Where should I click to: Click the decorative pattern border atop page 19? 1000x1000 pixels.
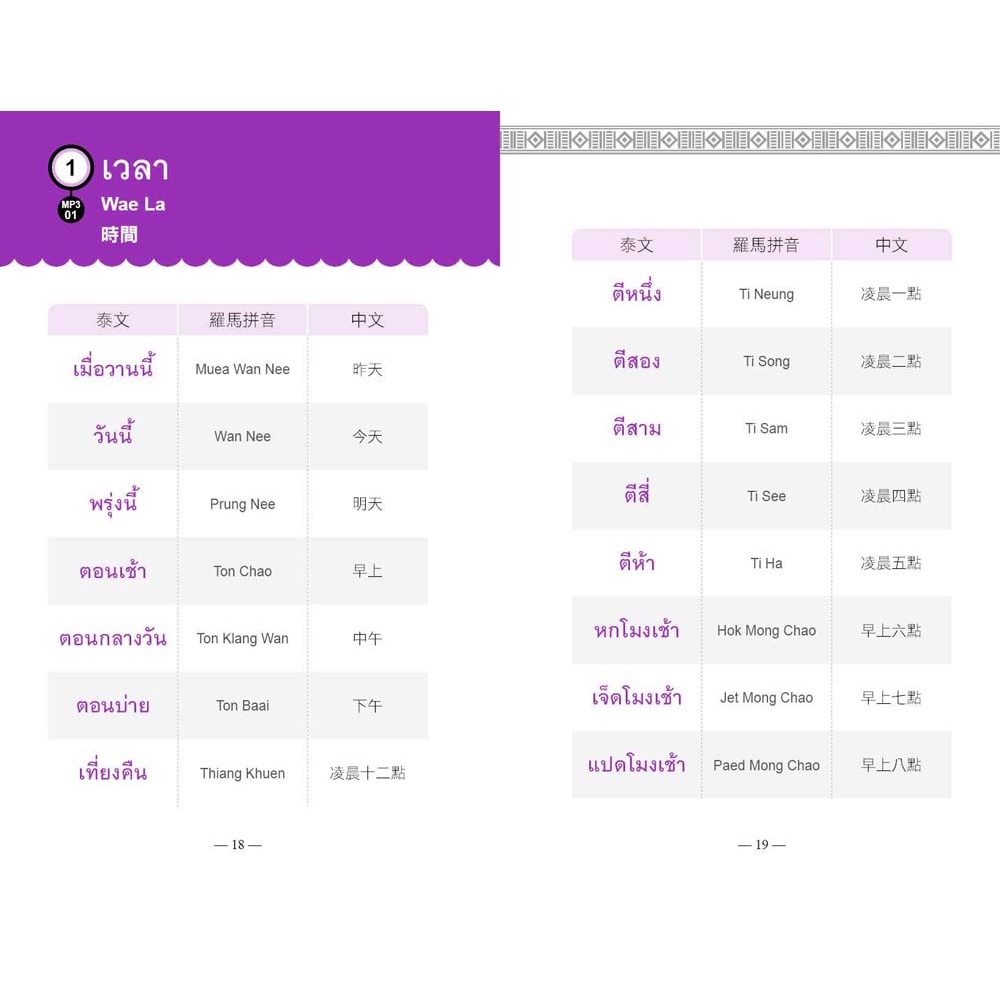click(x=750, y=139)
